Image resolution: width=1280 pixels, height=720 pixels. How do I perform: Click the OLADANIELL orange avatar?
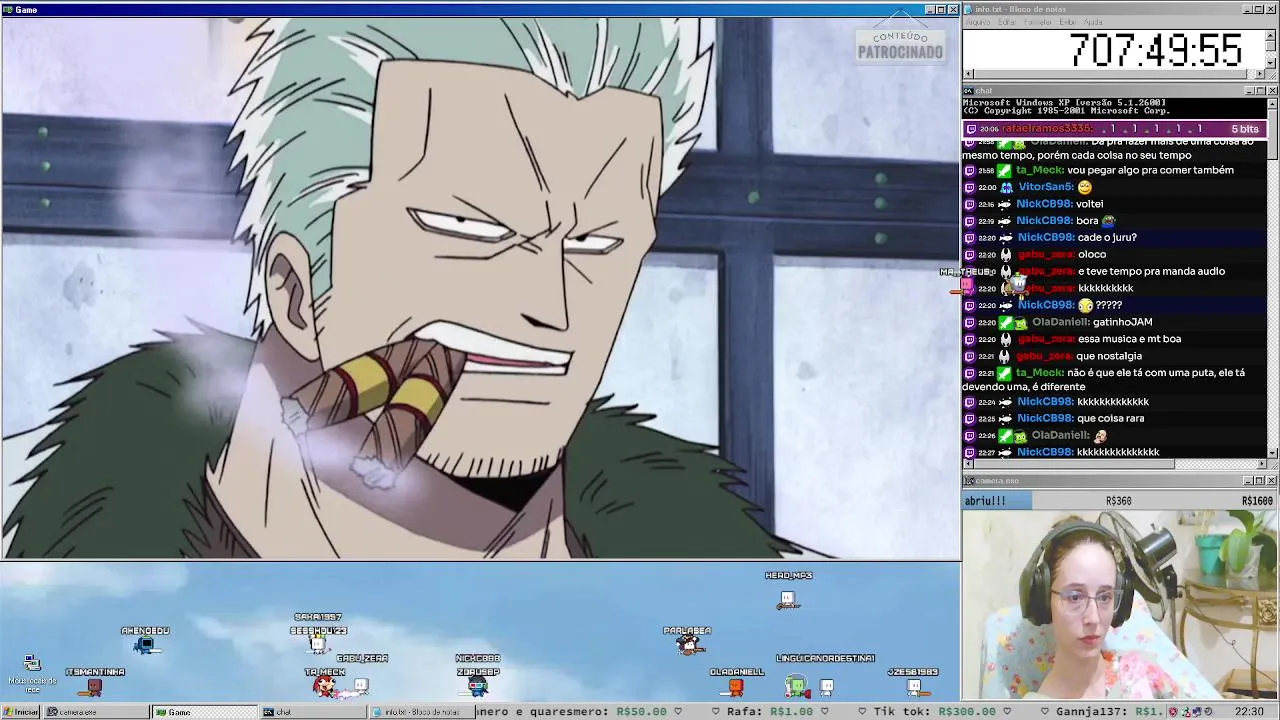(736, 686)
